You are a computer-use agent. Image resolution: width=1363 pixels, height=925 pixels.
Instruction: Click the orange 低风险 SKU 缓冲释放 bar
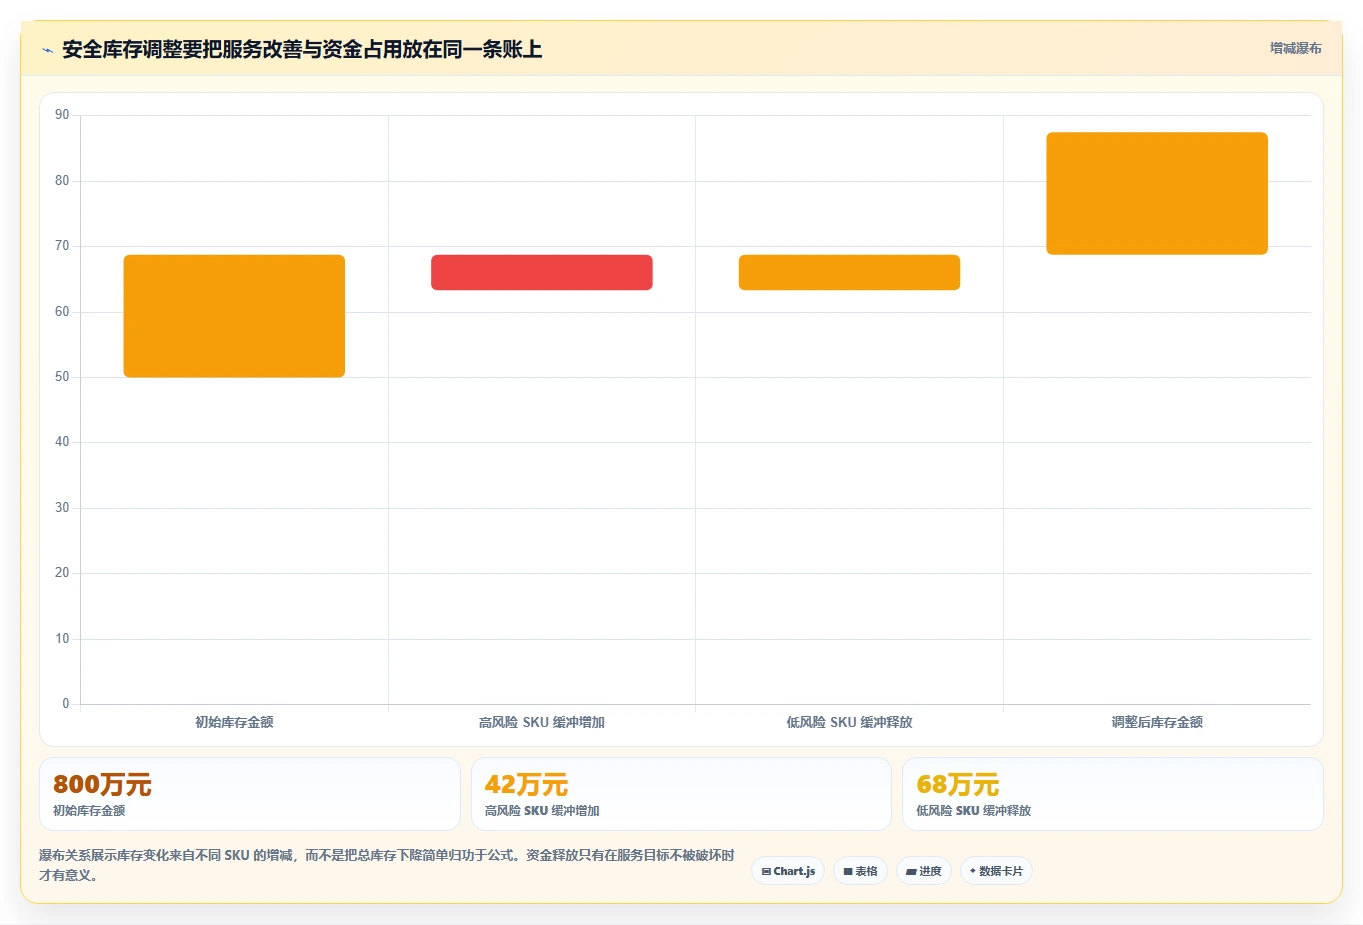pyautogui.click(x=849, y=273)
